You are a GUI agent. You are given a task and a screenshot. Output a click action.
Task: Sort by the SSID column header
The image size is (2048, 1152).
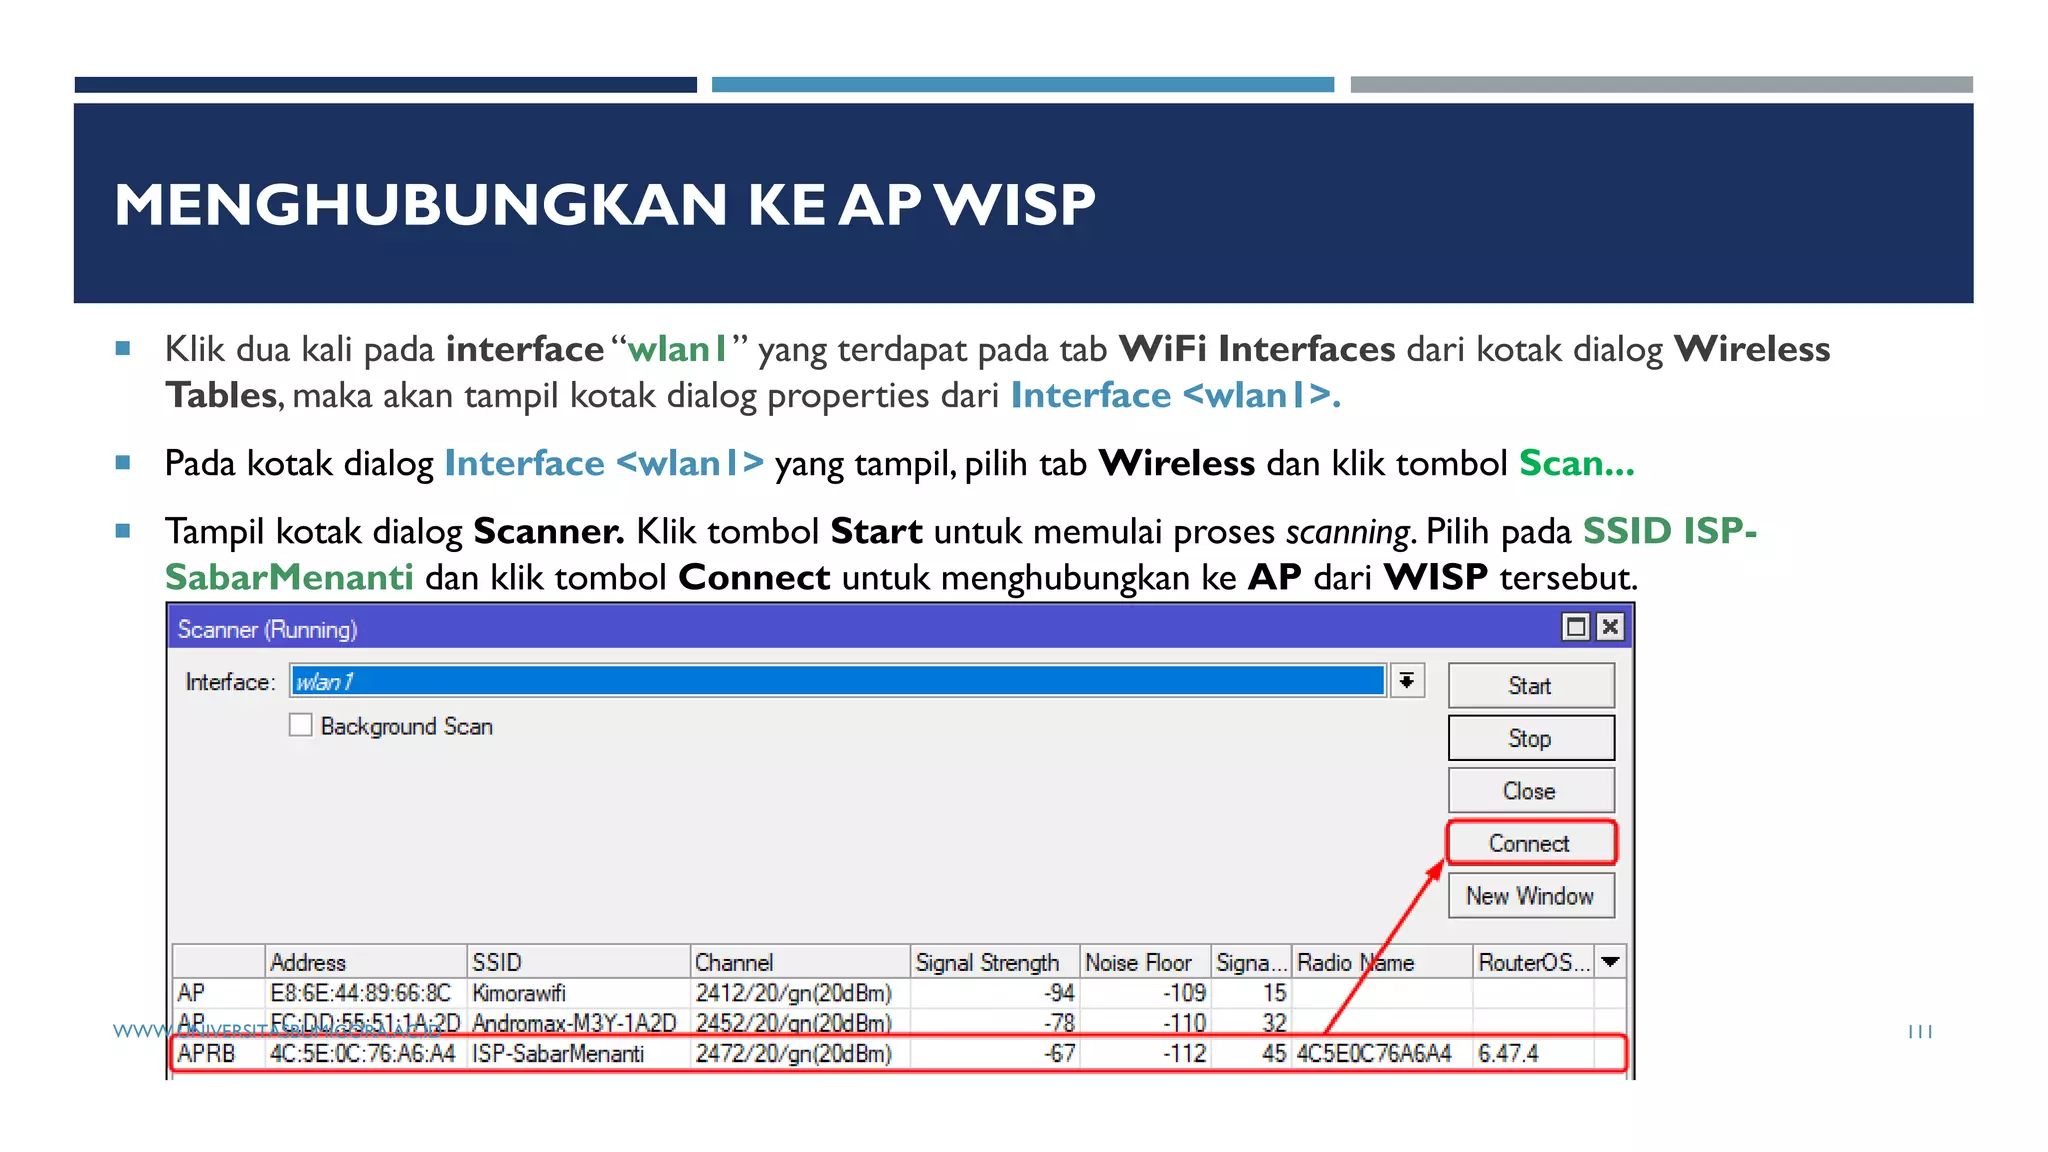[x=579, y=962]
